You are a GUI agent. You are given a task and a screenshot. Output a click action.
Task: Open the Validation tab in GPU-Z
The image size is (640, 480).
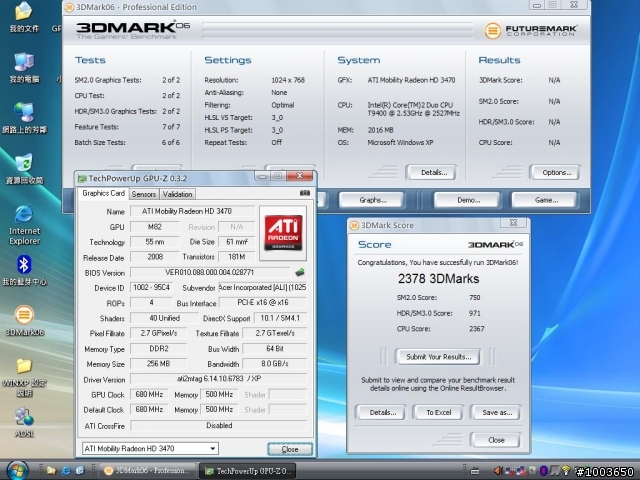[177, 194]
